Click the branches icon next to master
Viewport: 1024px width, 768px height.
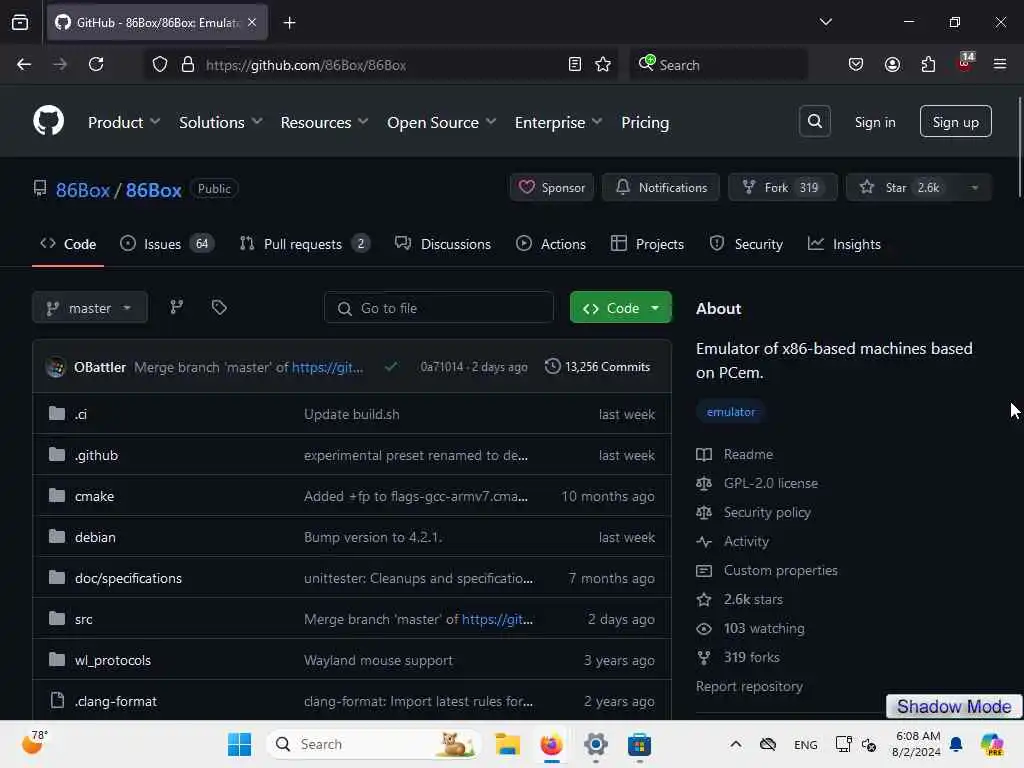[176, 307]
